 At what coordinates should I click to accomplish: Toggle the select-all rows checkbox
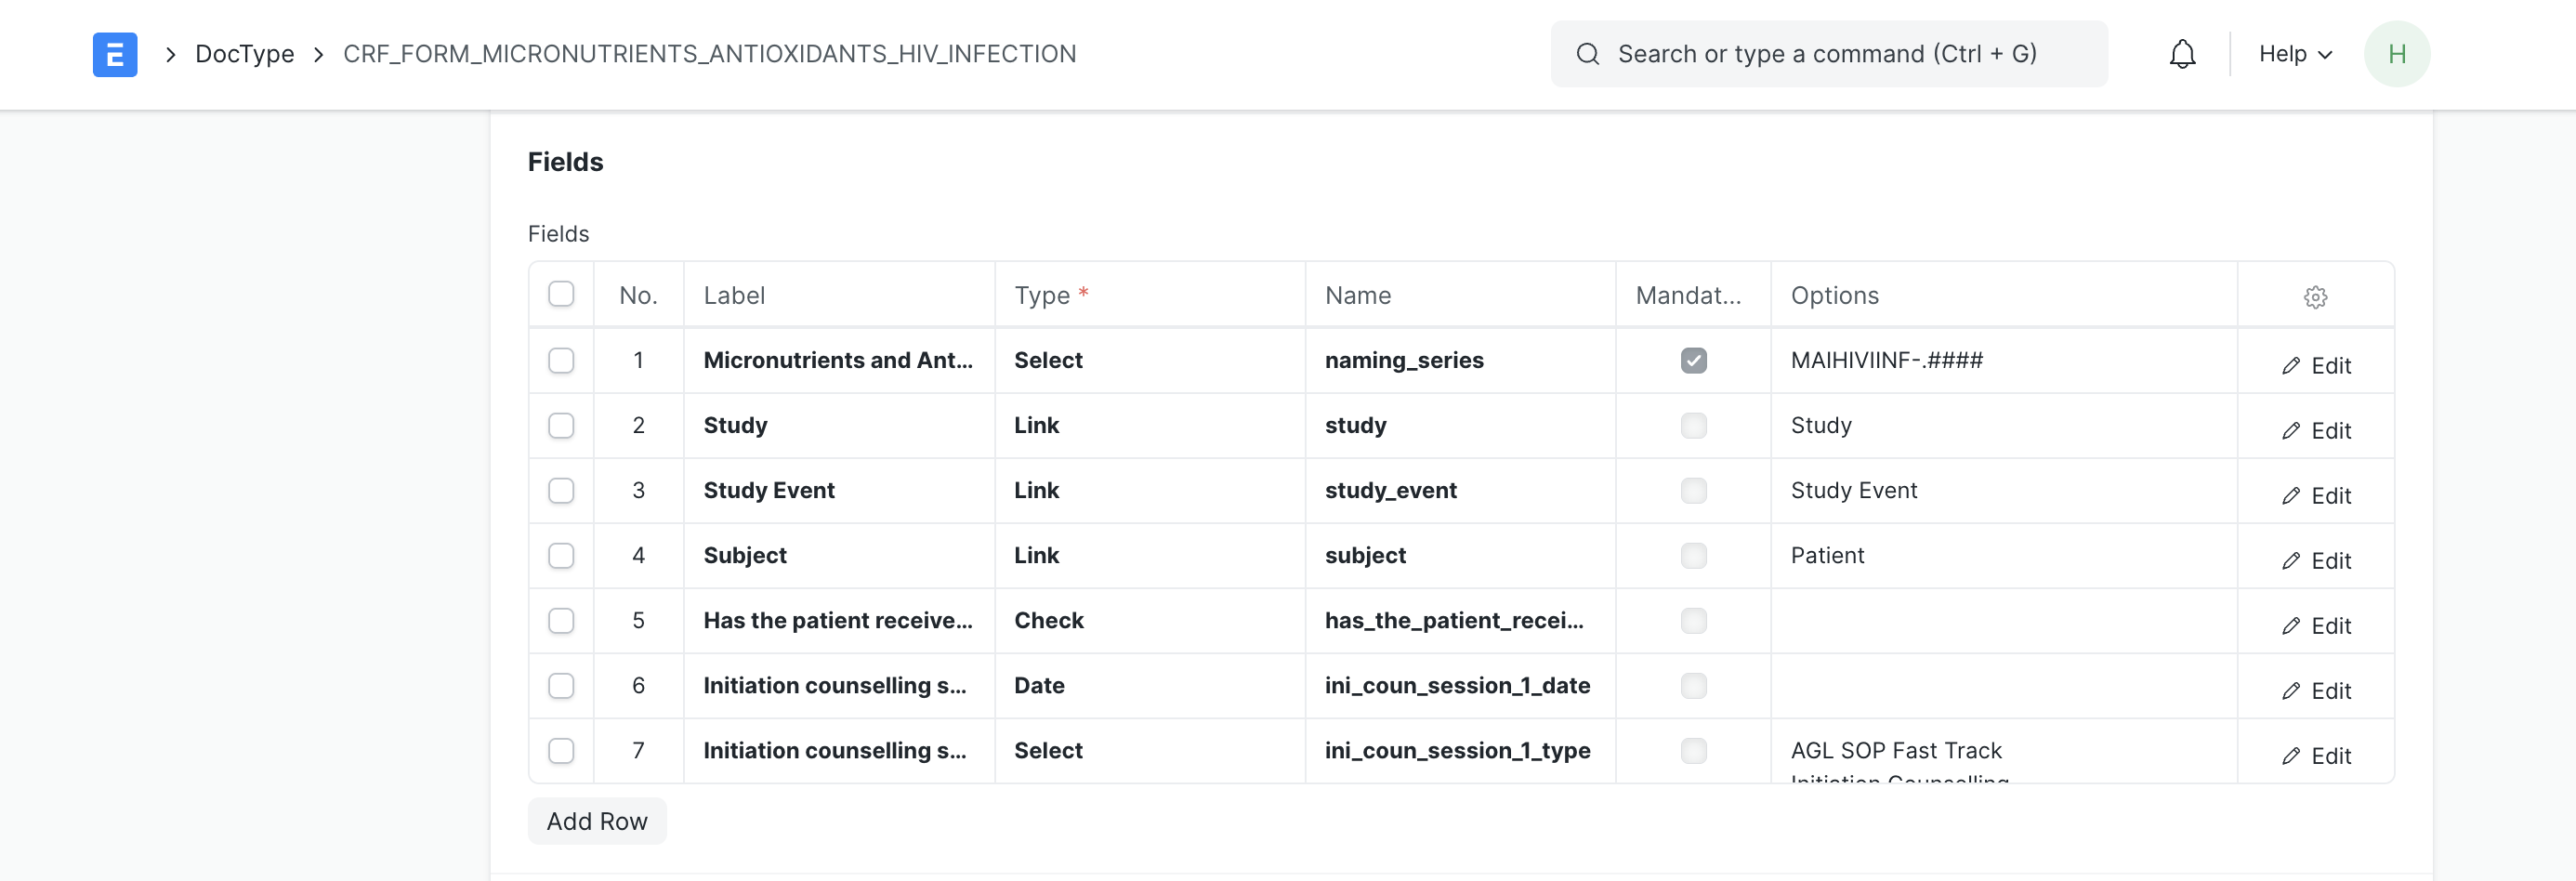(561, 294)
